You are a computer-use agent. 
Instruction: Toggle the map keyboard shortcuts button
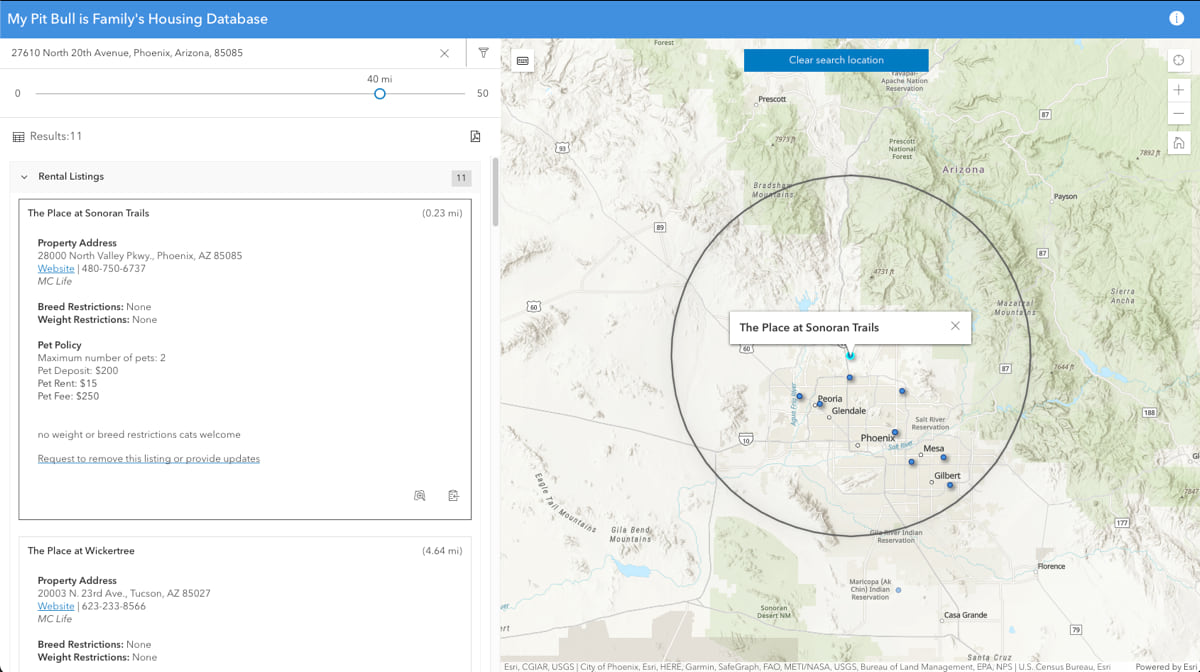point(522,61)
